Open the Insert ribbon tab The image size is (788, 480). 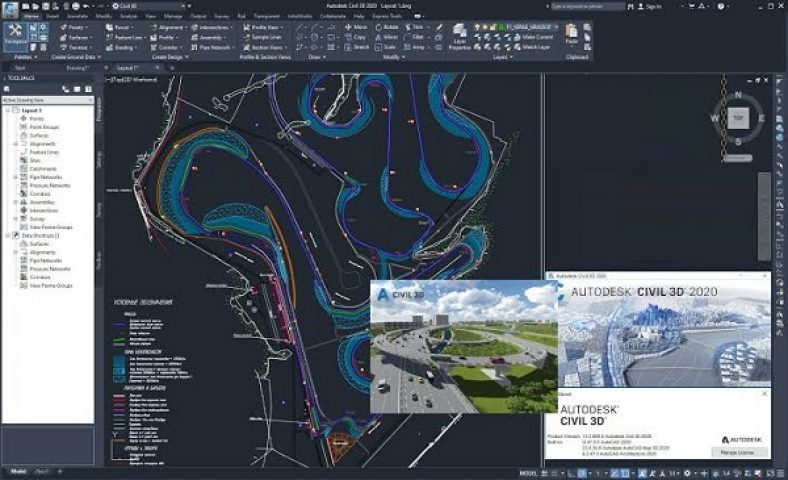point(52,16)
